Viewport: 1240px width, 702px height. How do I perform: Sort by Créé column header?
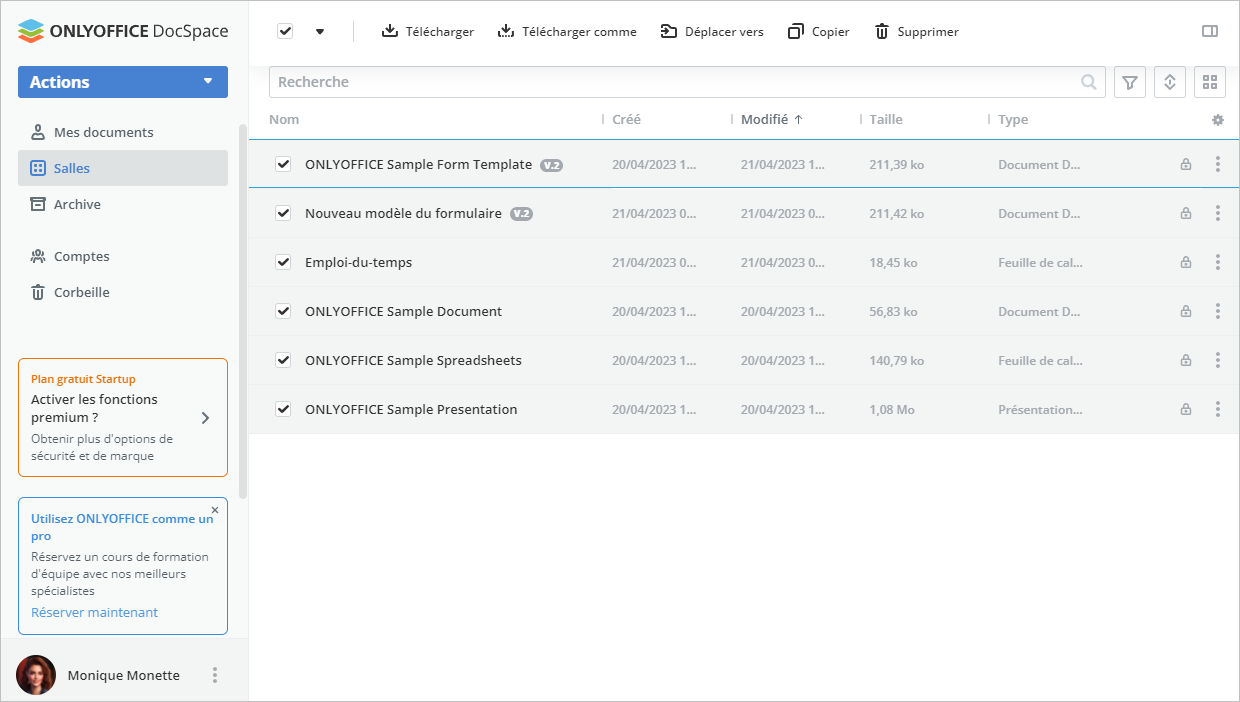[626, 119]
